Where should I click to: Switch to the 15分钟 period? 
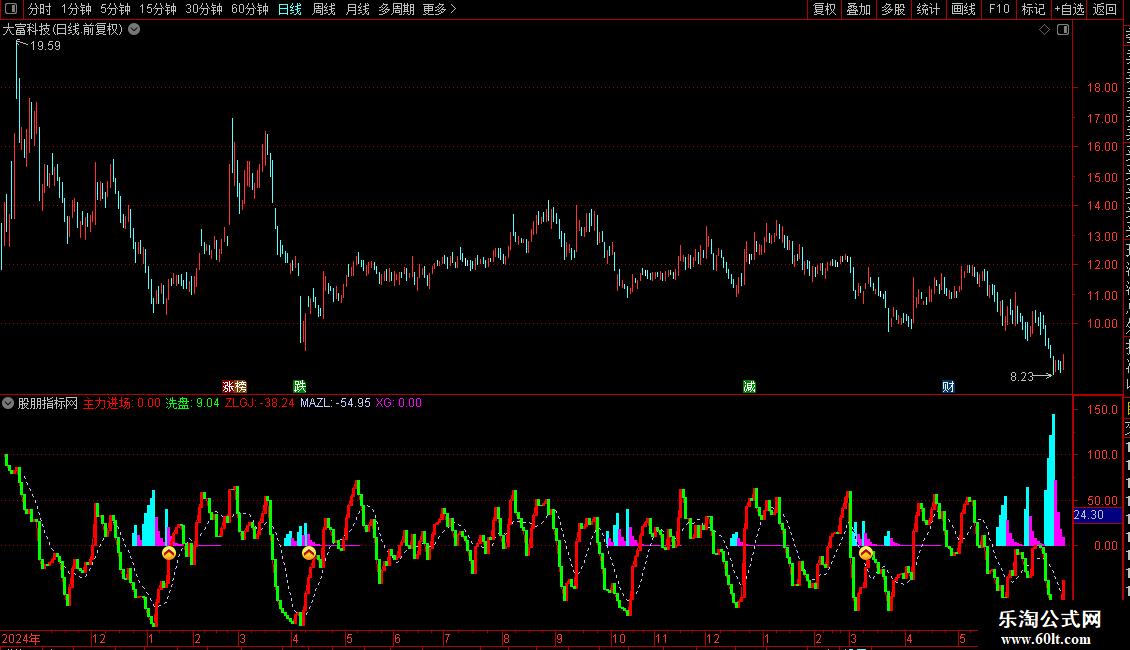tap(158, 9)
